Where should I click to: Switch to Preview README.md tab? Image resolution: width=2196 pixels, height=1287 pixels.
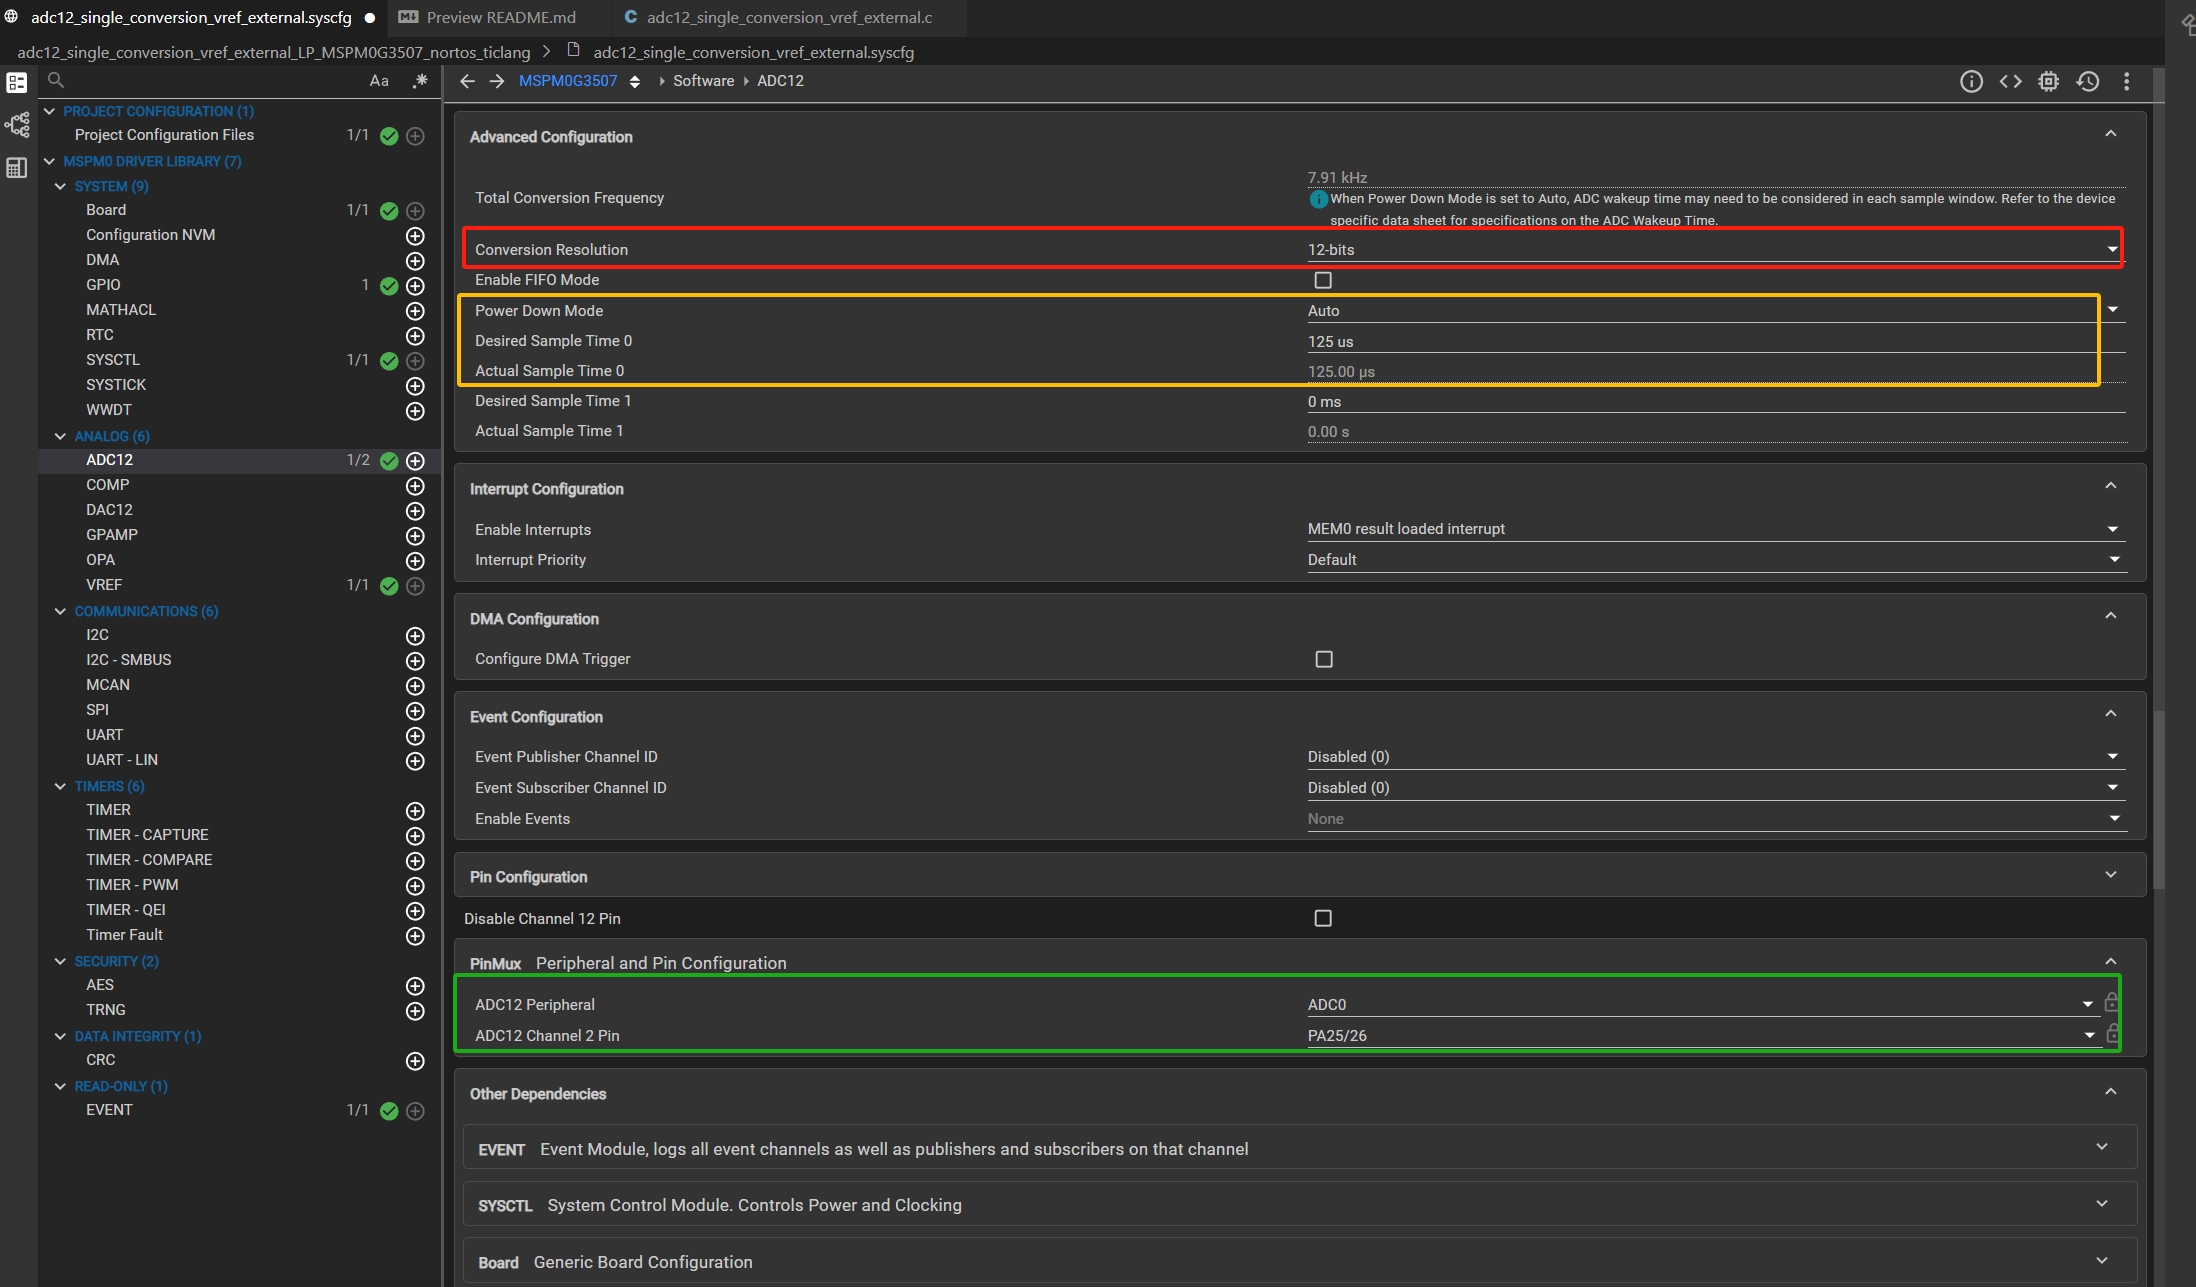500,17
